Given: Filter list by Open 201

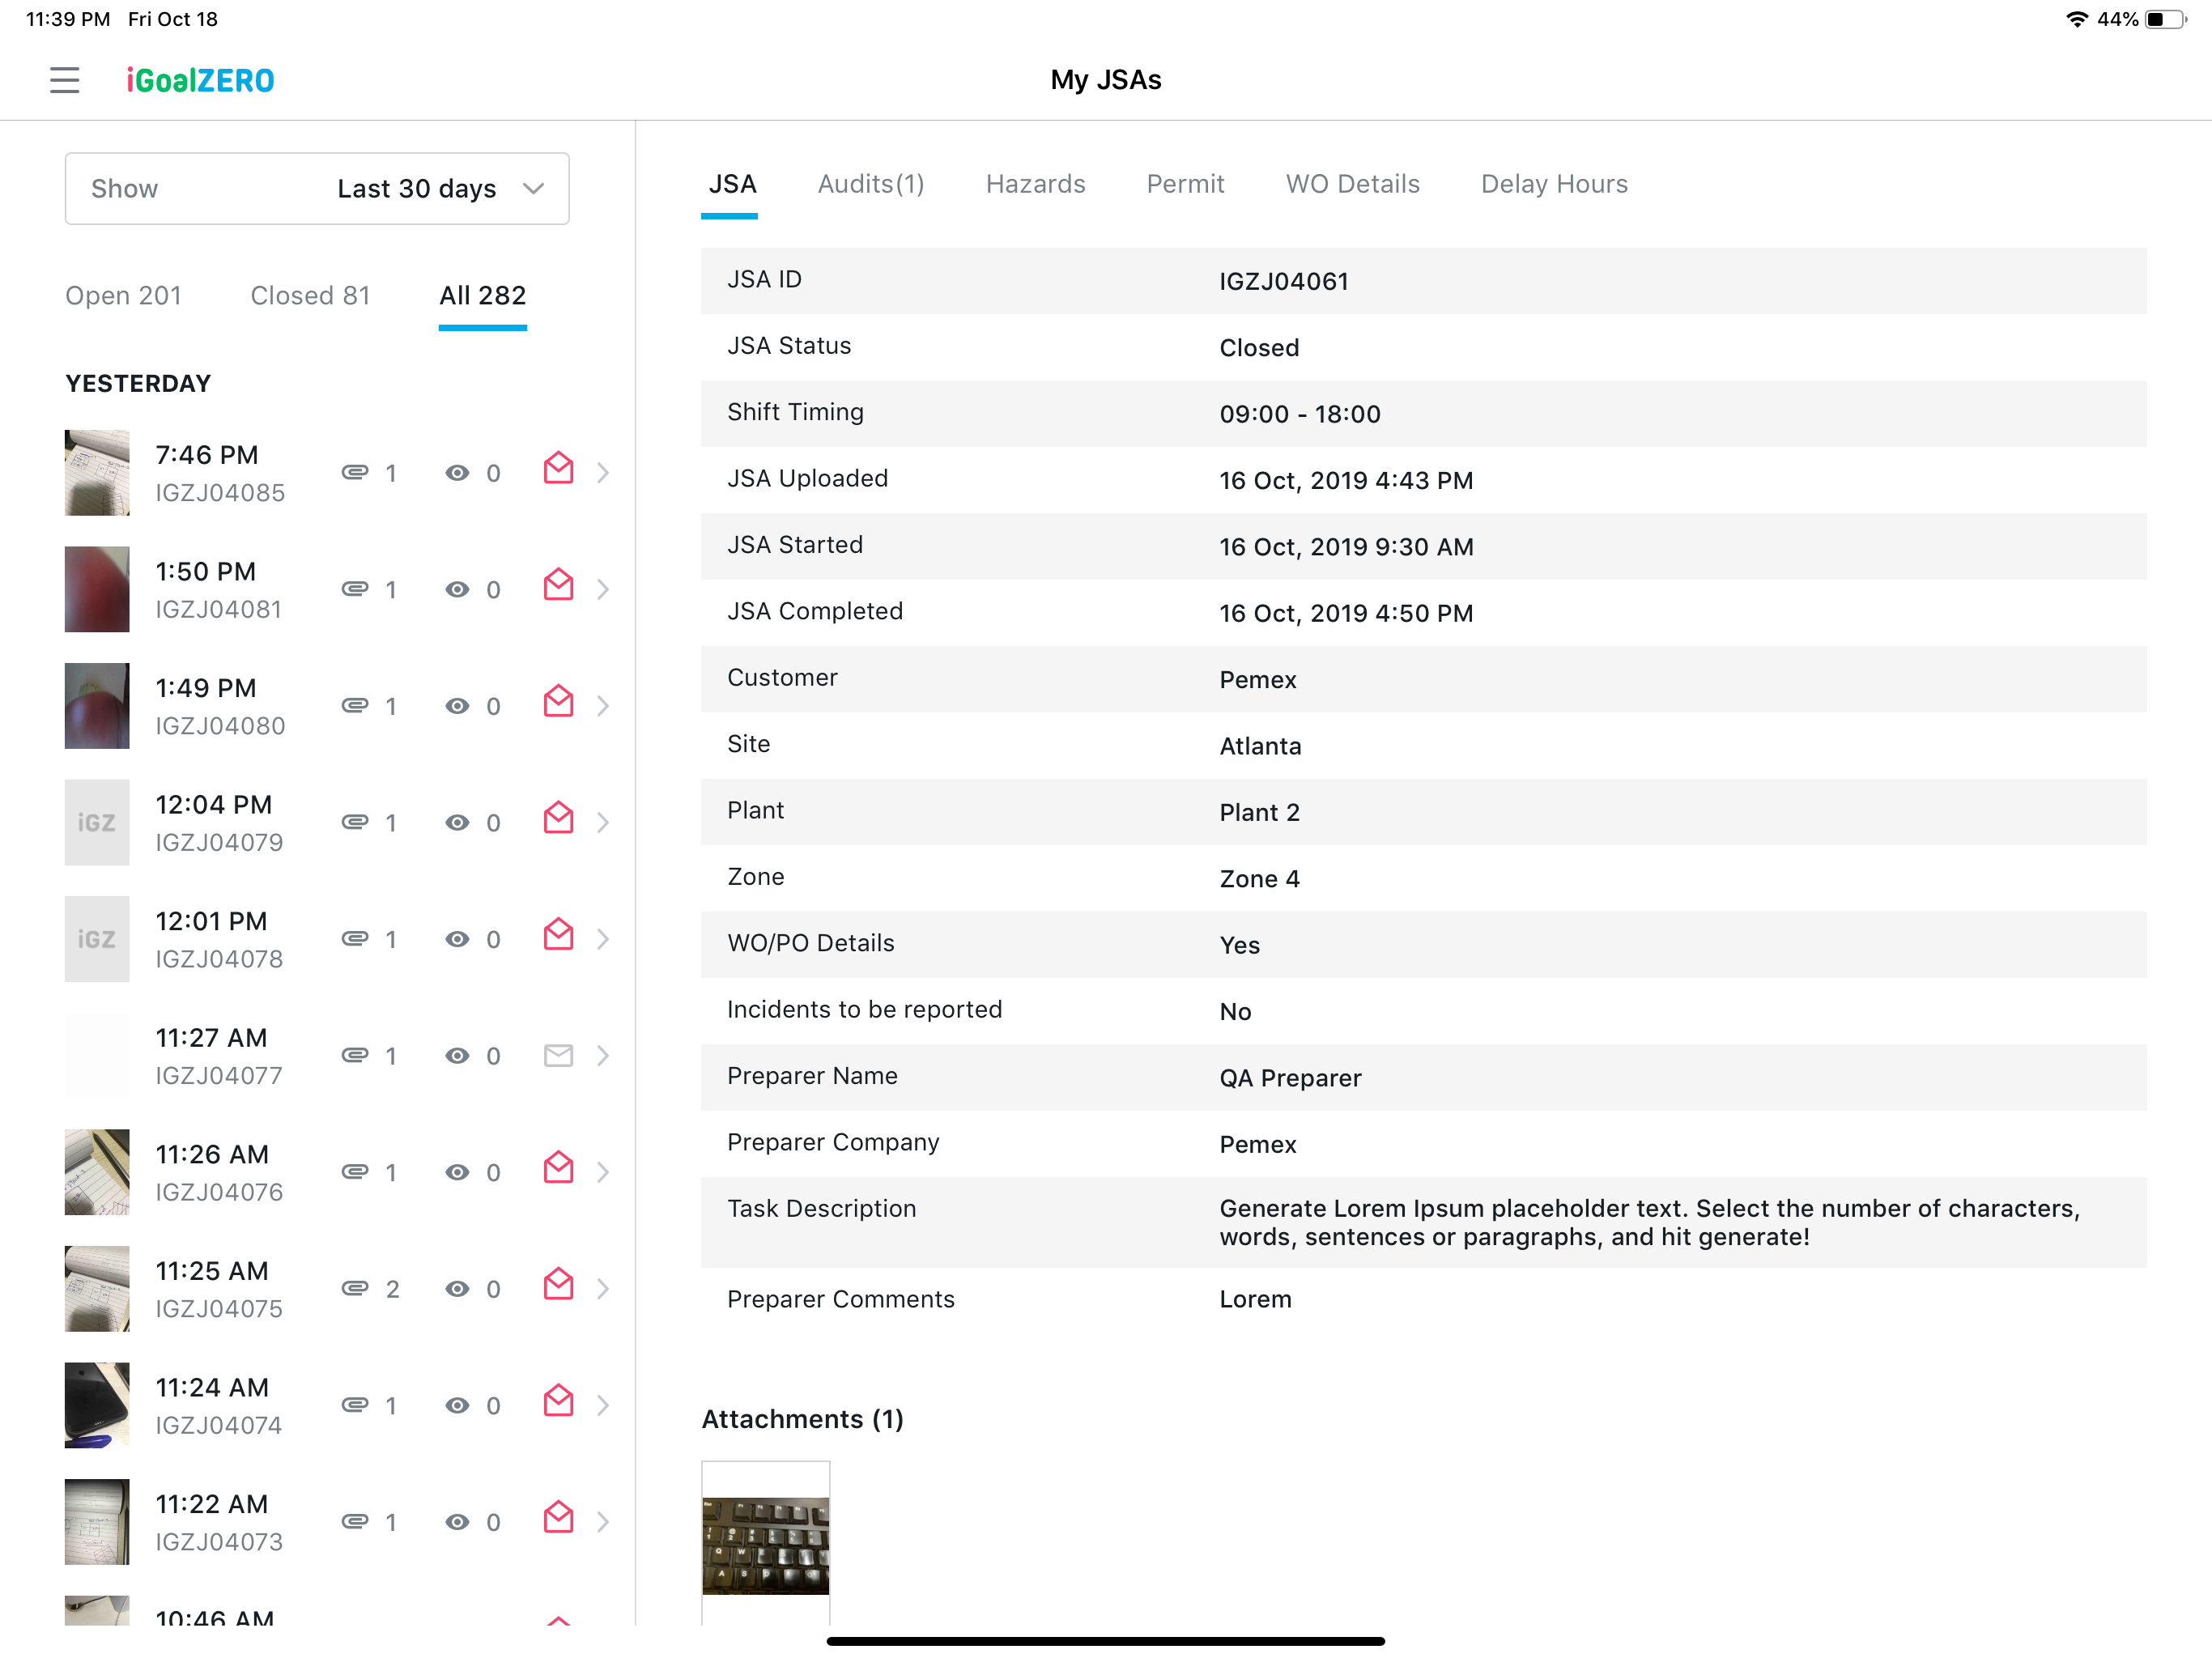Looking at the screenshot, I should pyautogui.click(x=123, y=296).
